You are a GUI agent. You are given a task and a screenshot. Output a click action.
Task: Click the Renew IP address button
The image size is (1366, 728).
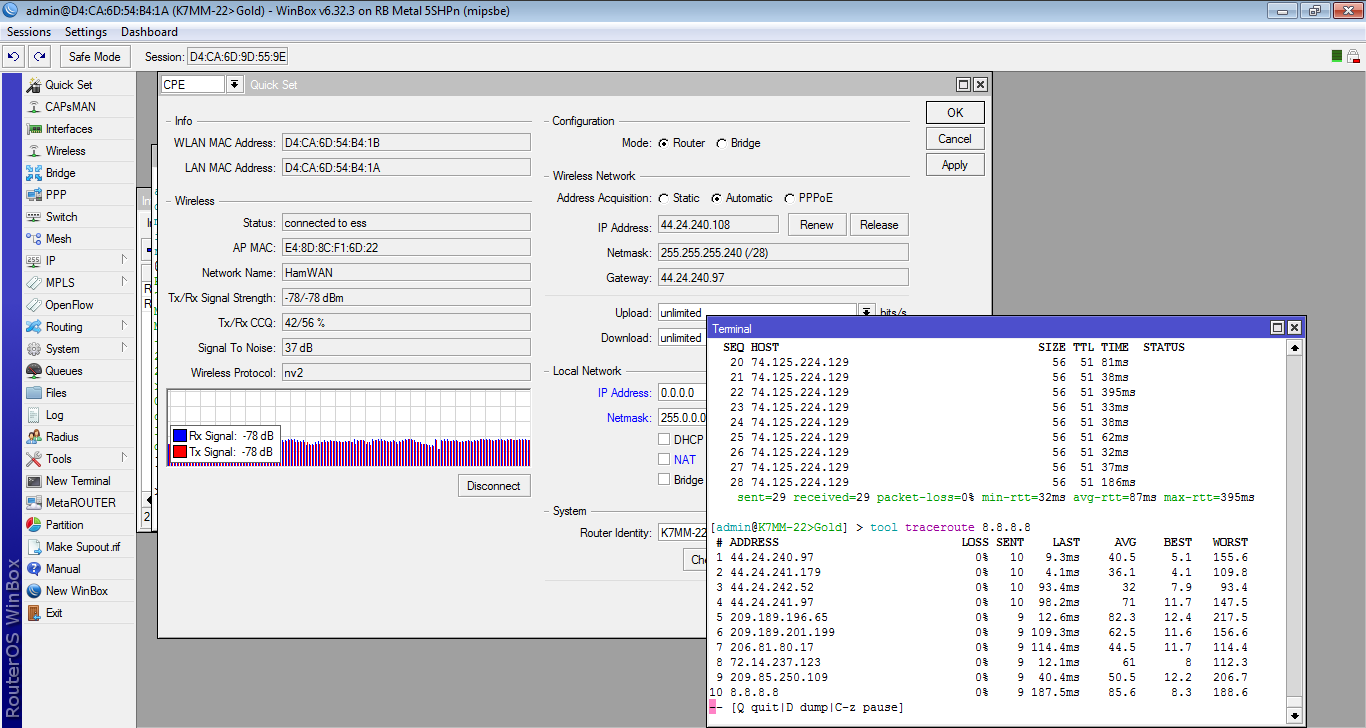coord(816,225)
